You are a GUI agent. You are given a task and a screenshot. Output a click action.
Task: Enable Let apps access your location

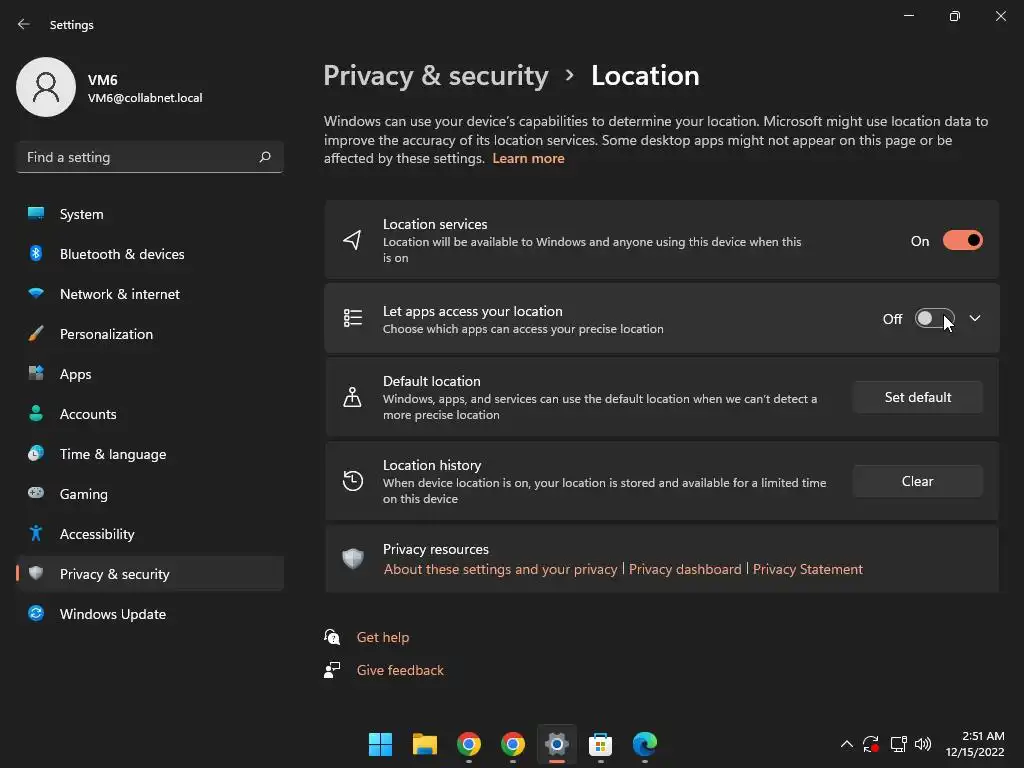tap(934, 319)
